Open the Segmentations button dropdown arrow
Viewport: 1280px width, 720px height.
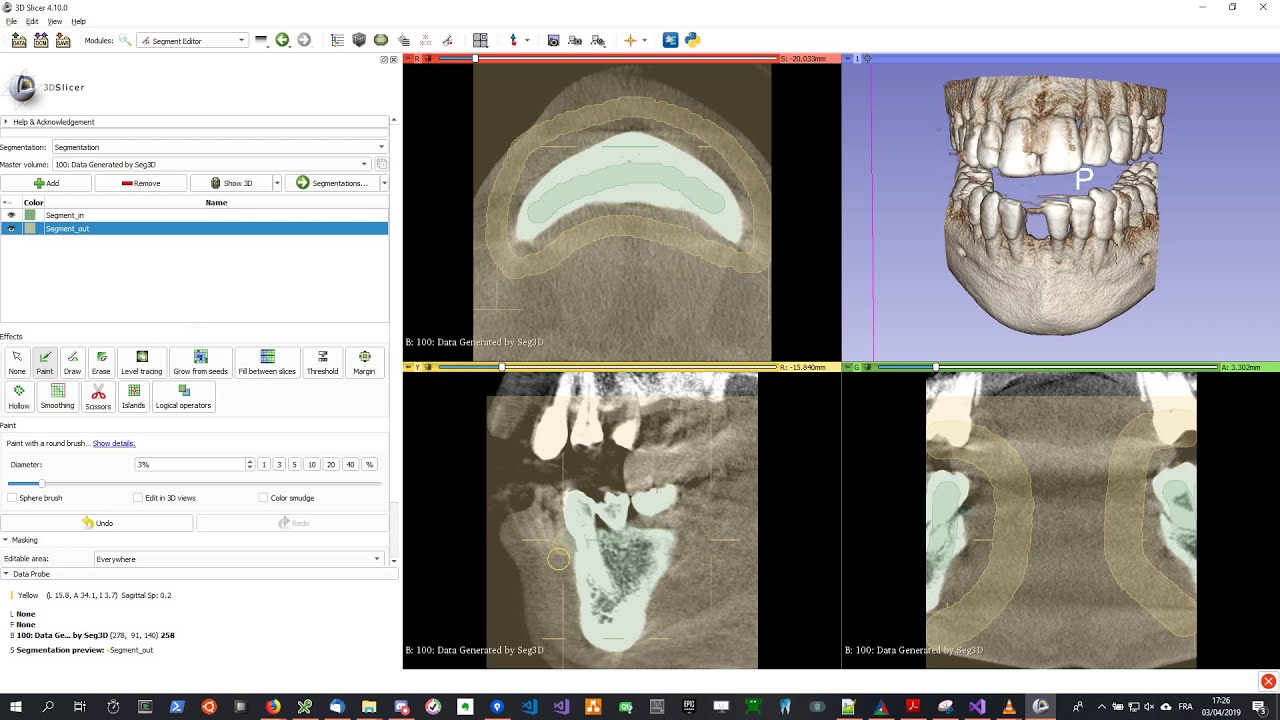tap(383, 183)
